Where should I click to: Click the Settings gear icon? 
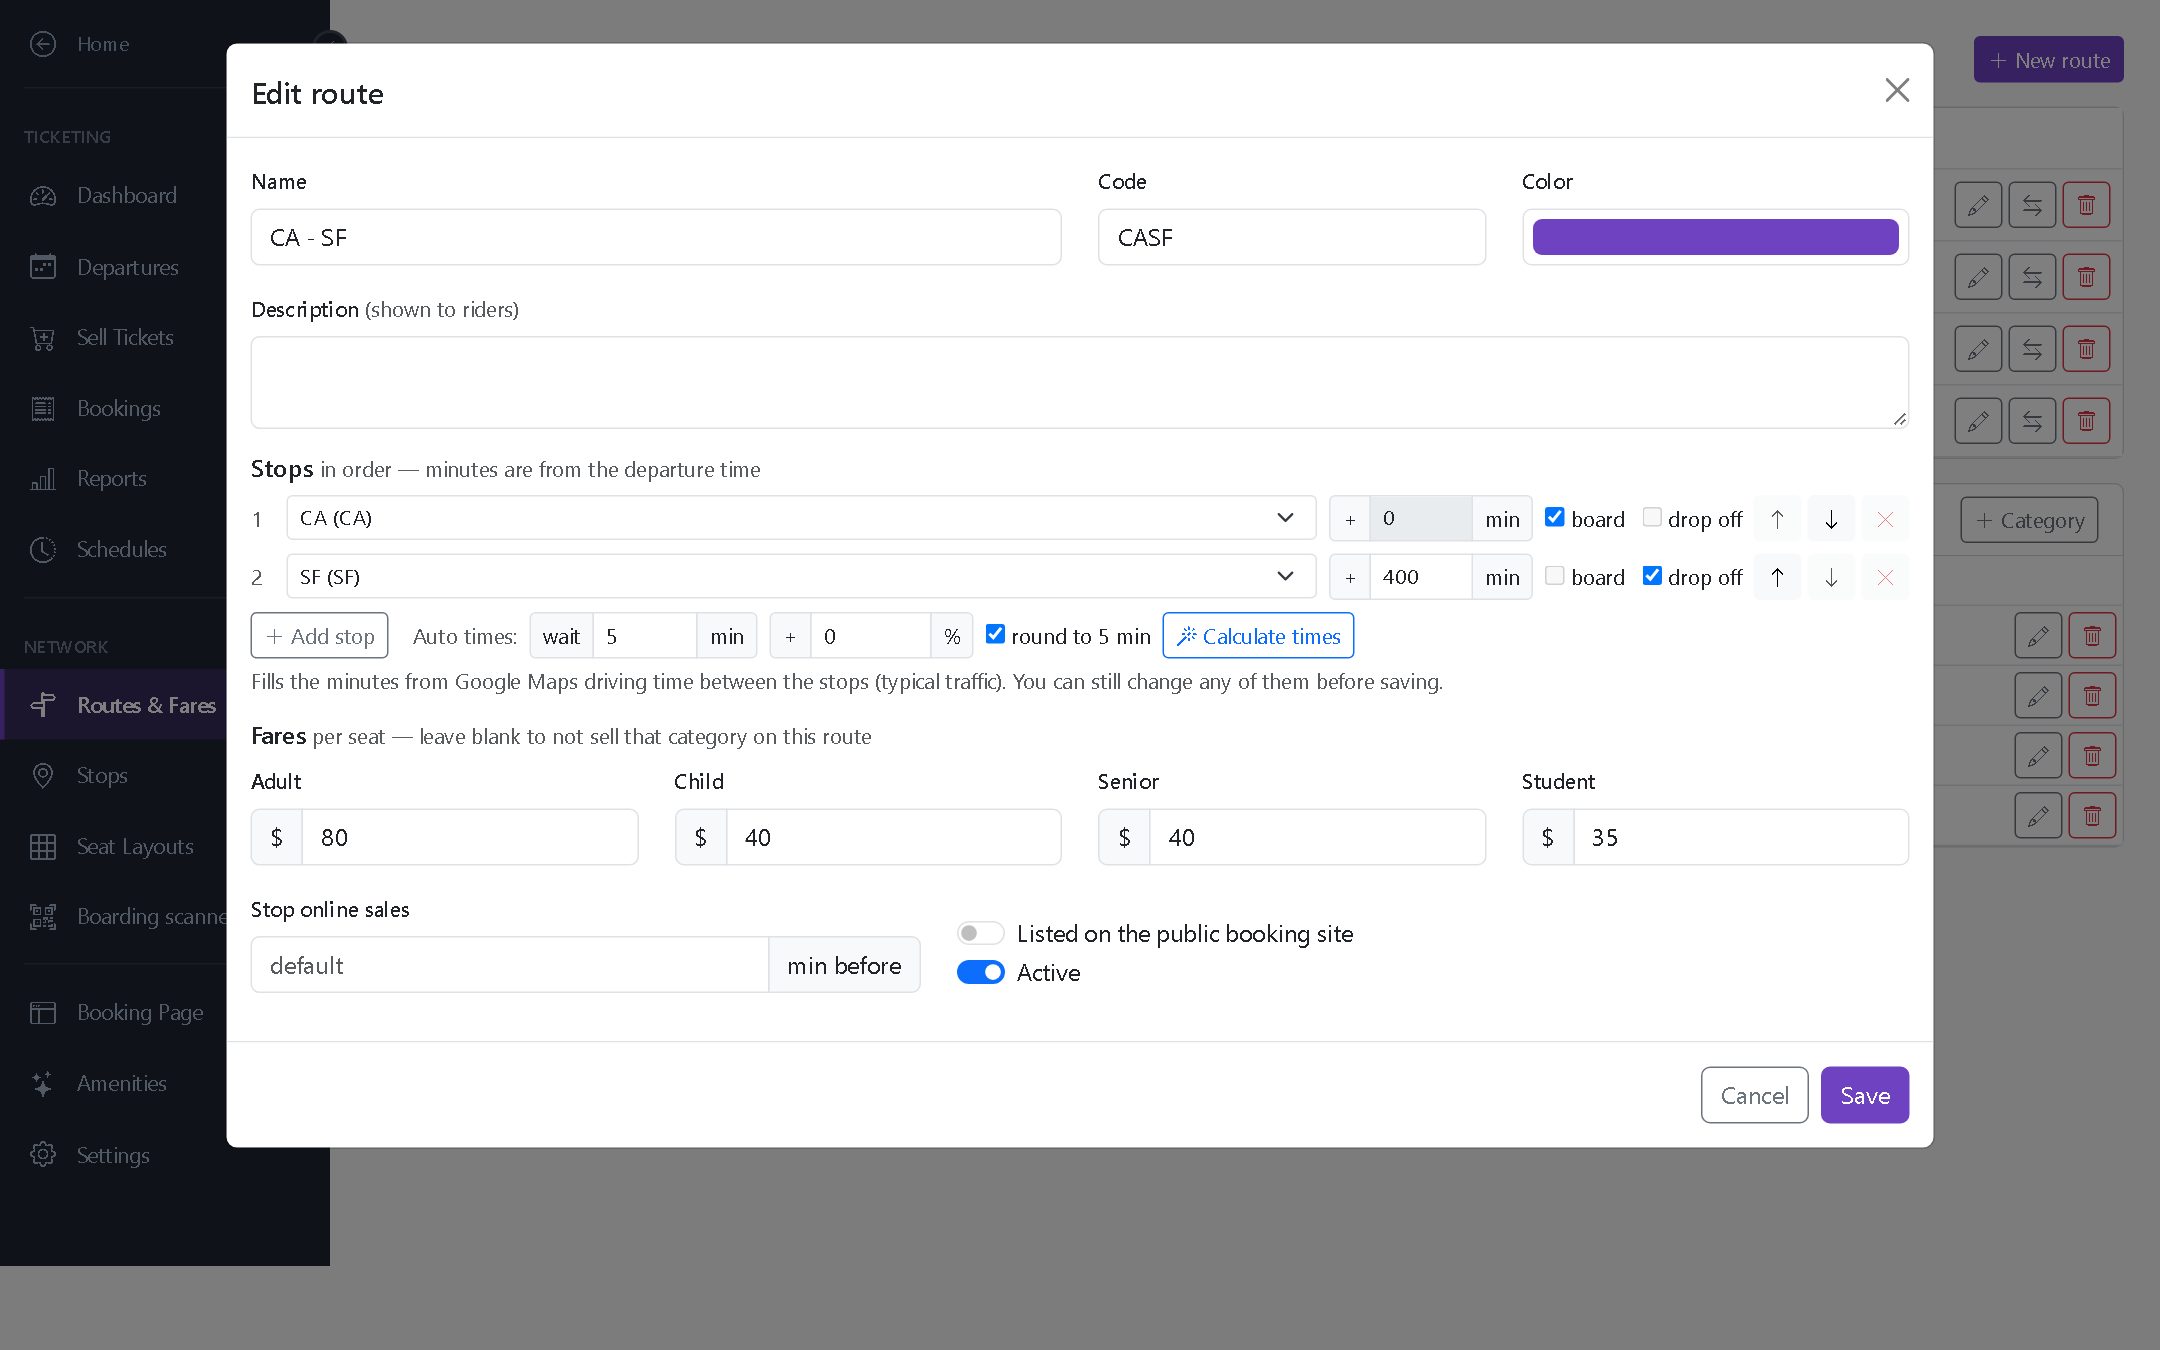coord(43,1155)
